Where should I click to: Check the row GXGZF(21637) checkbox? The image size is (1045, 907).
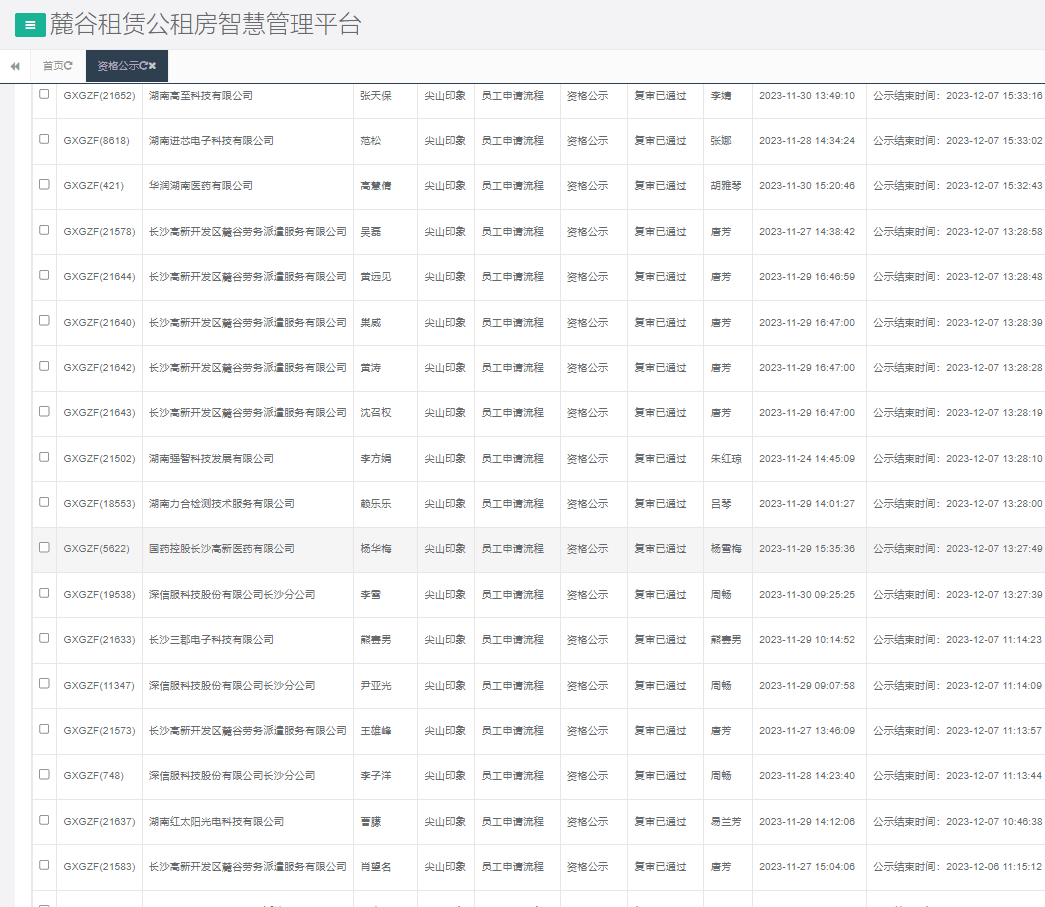click(x=44, y=819)
